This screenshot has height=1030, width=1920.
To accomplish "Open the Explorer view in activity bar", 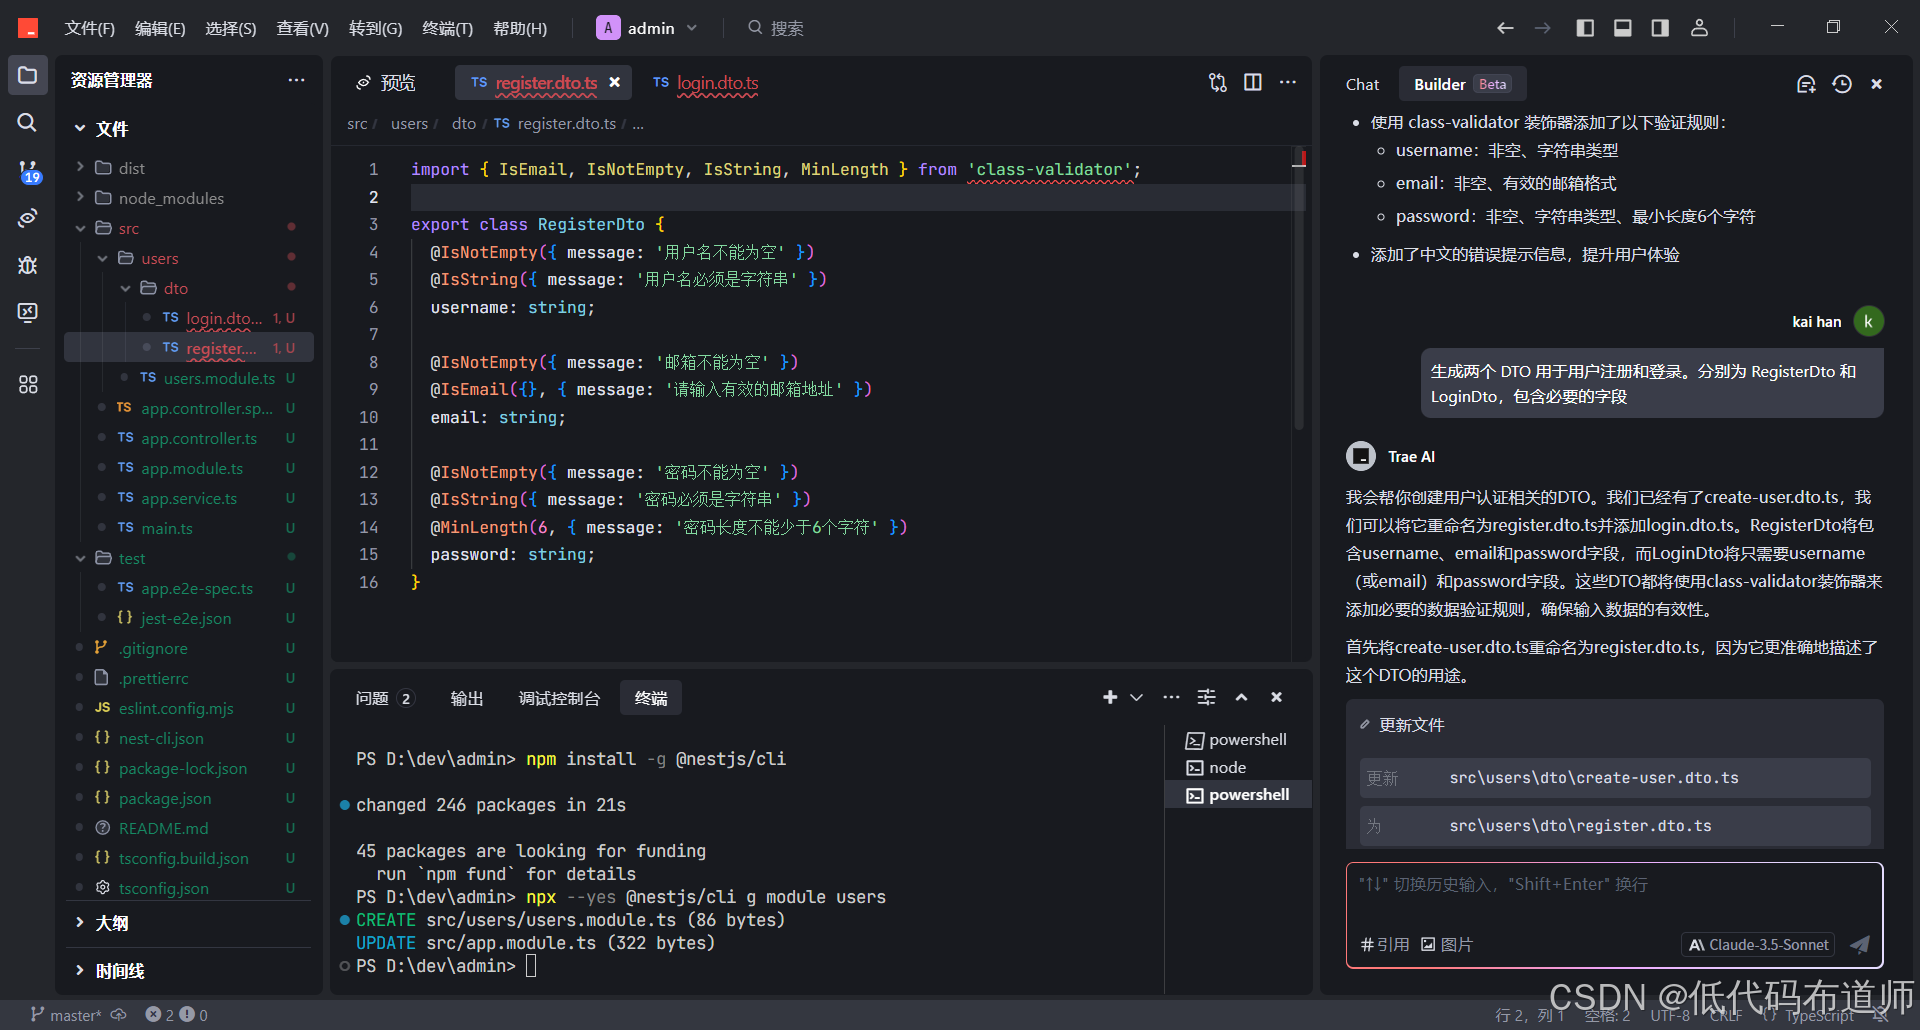I will tap(28, 76).
